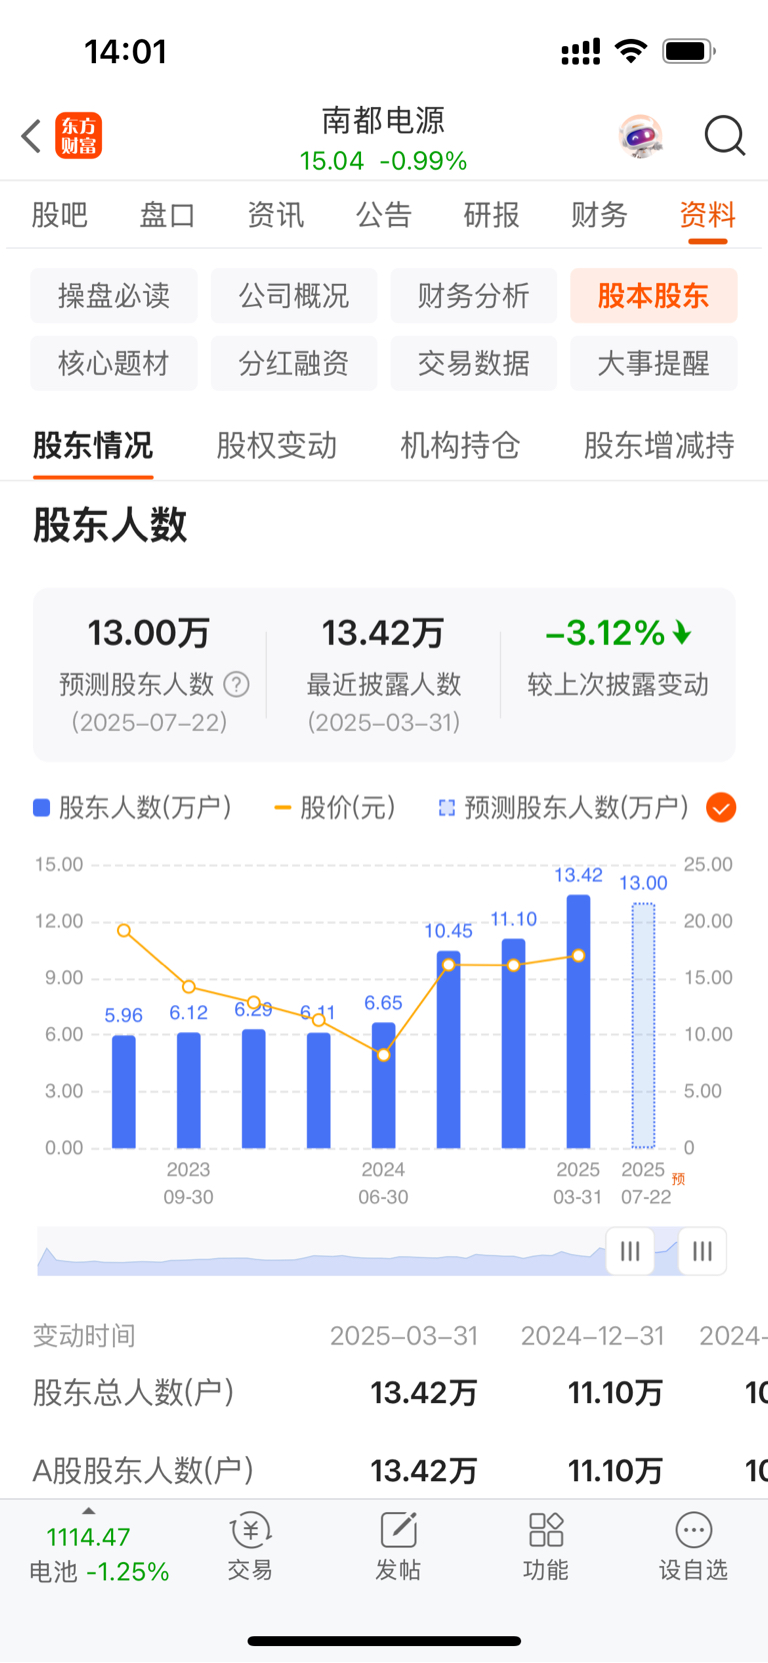Select the right range slider handle
Viewport: 768px width, 1663px height.
(702, 1251)
